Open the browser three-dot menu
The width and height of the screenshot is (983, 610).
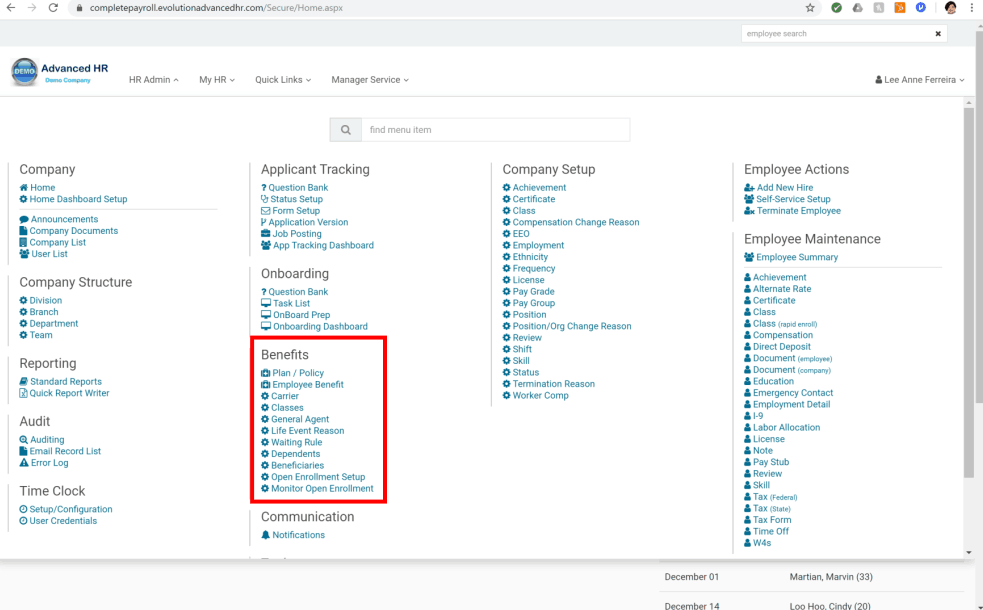click(972, 8)
